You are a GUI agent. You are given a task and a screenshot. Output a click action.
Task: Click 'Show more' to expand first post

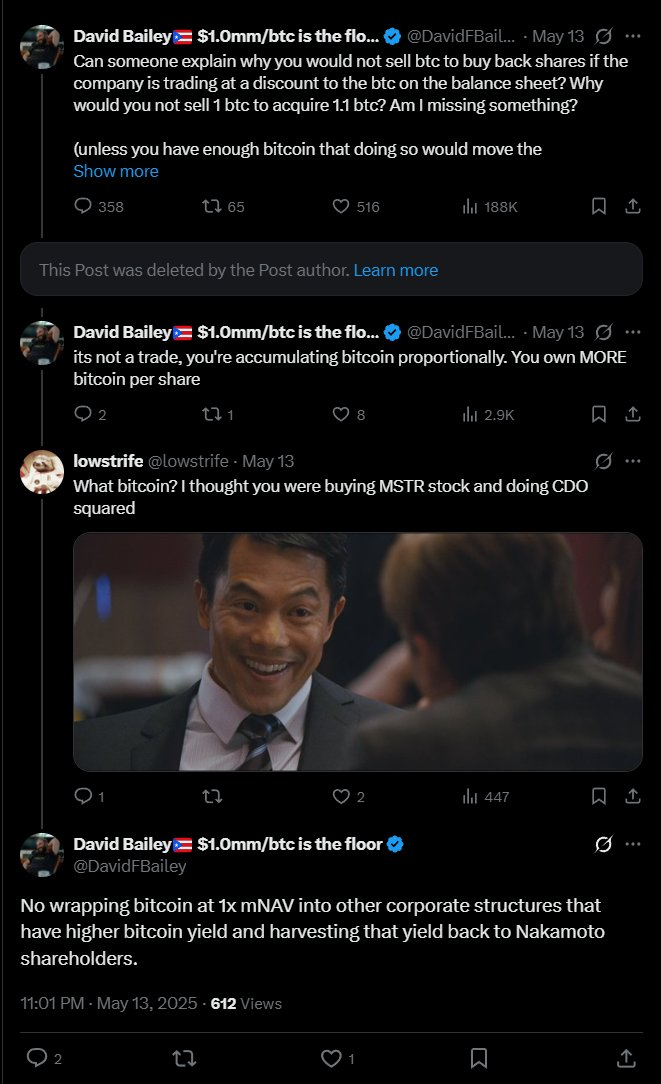(116, 171)
